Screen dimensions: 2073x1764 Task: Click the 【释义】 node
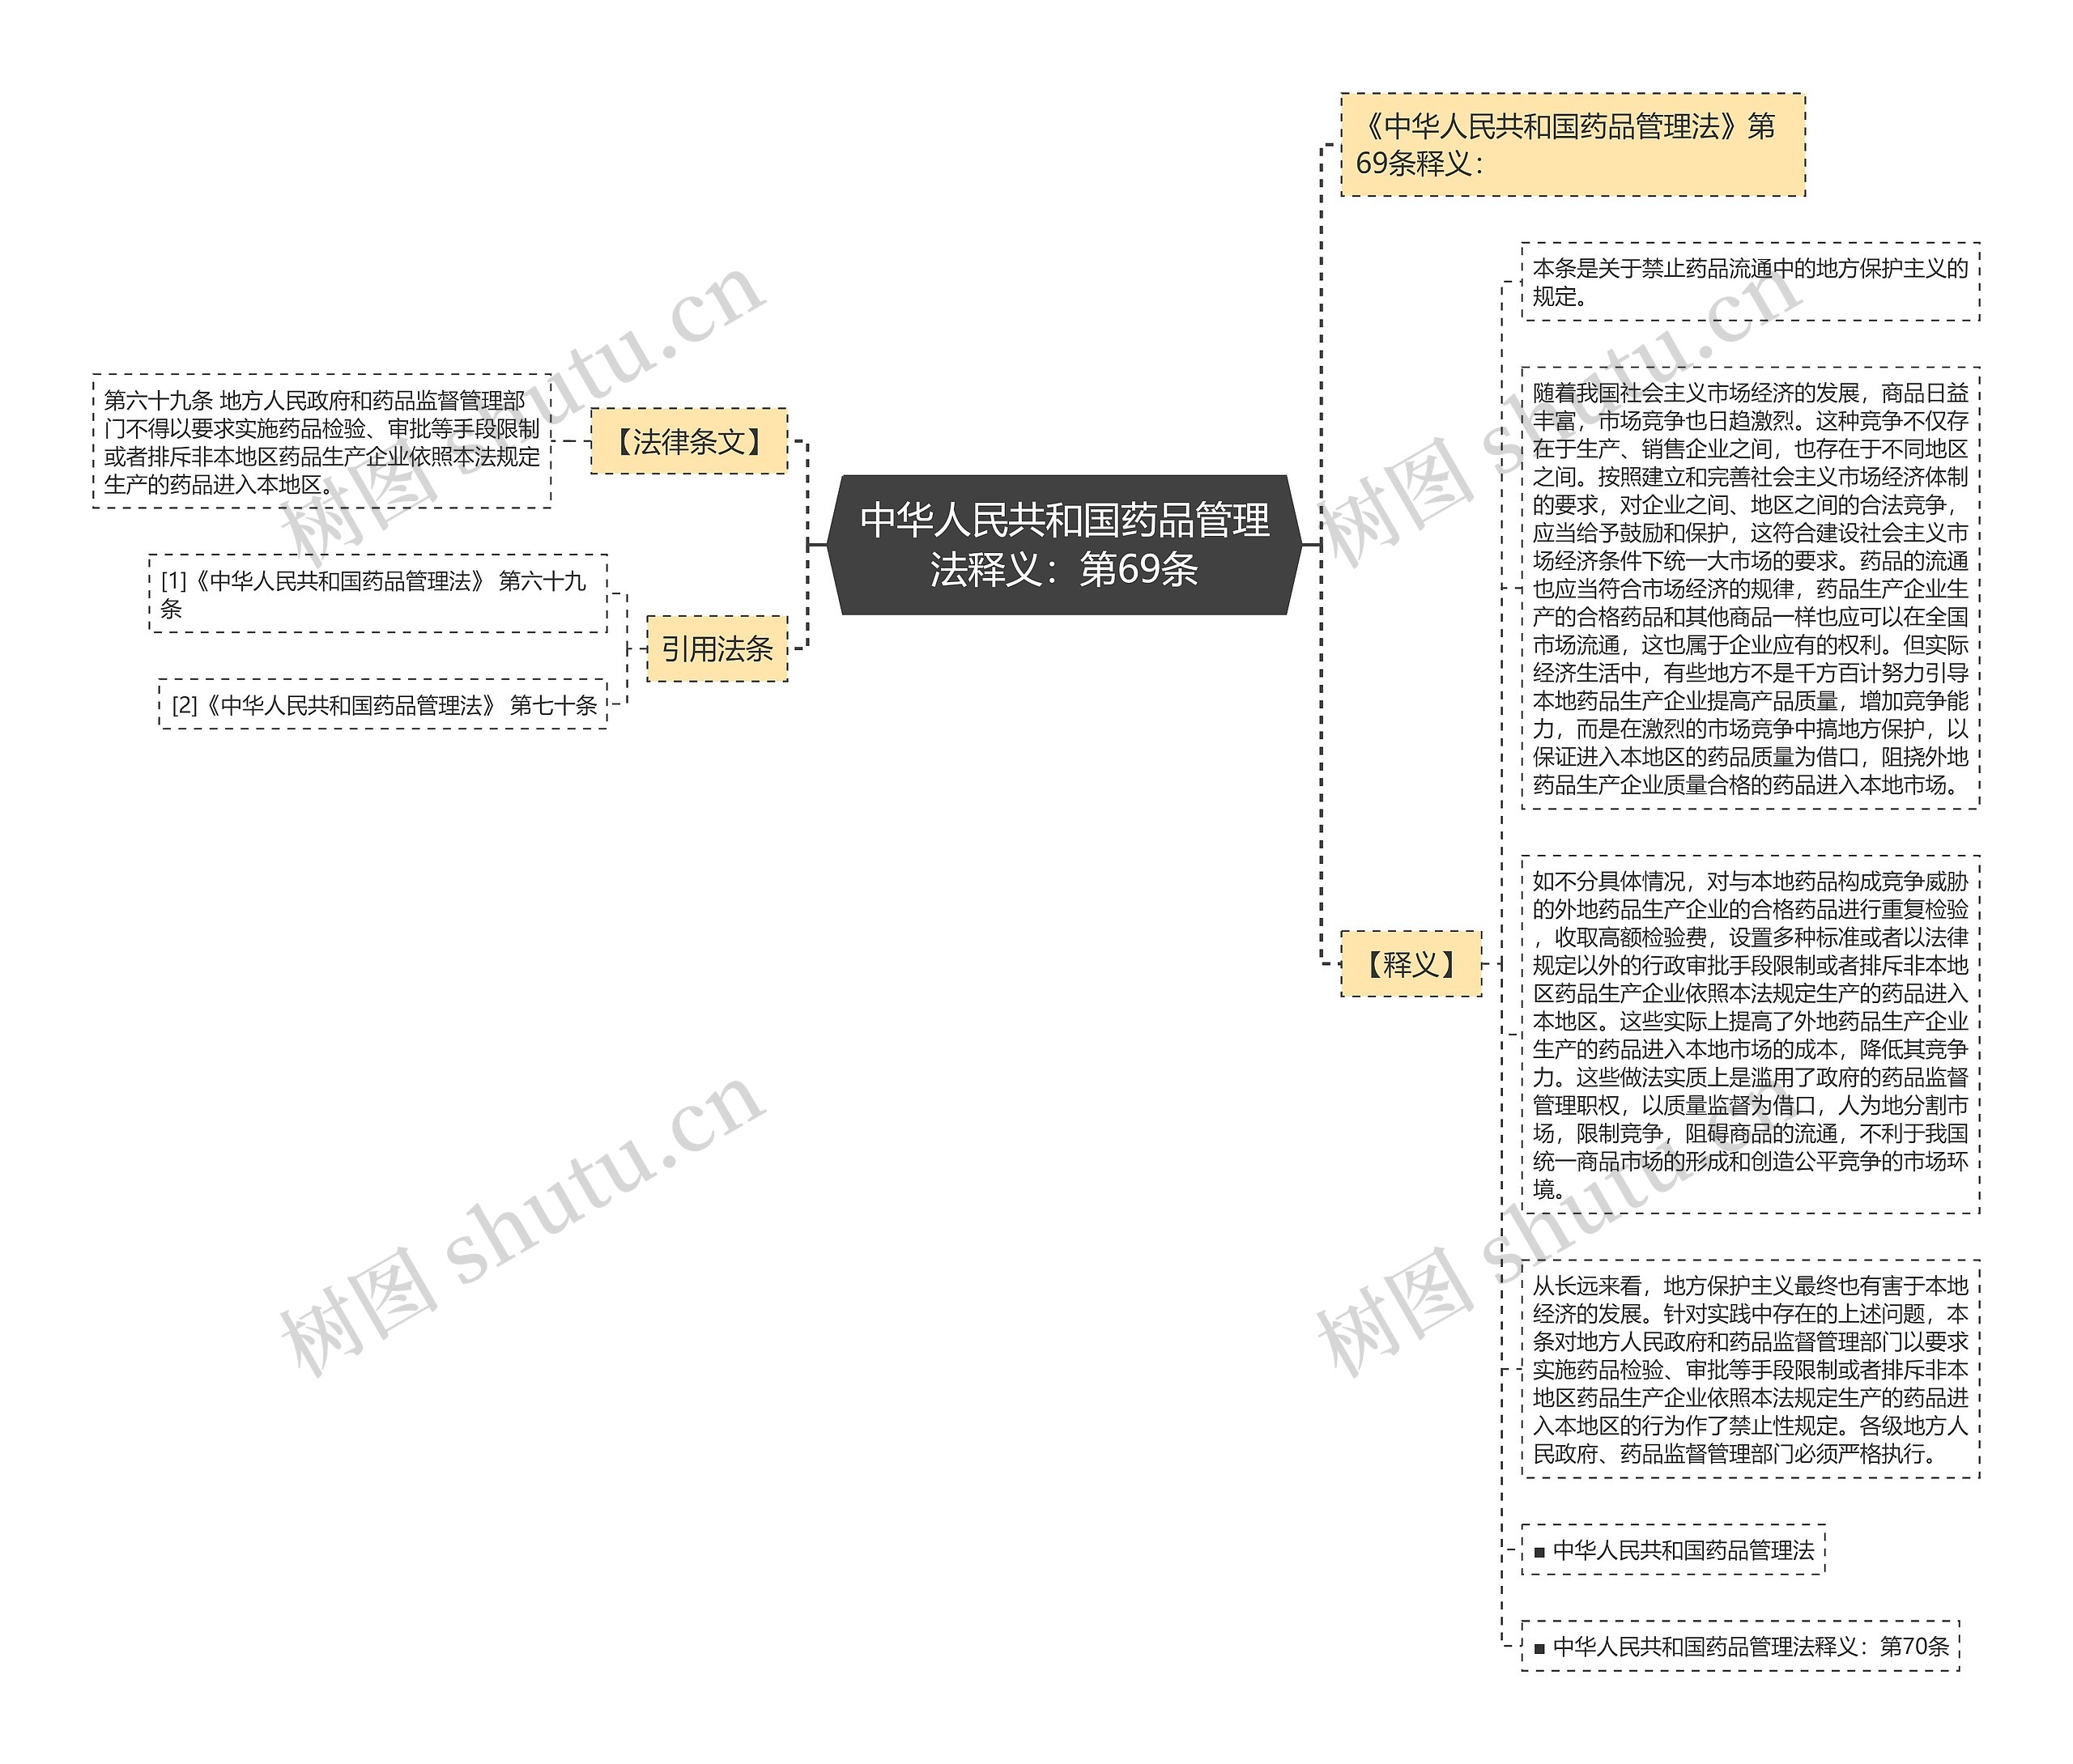point(1410,964)
